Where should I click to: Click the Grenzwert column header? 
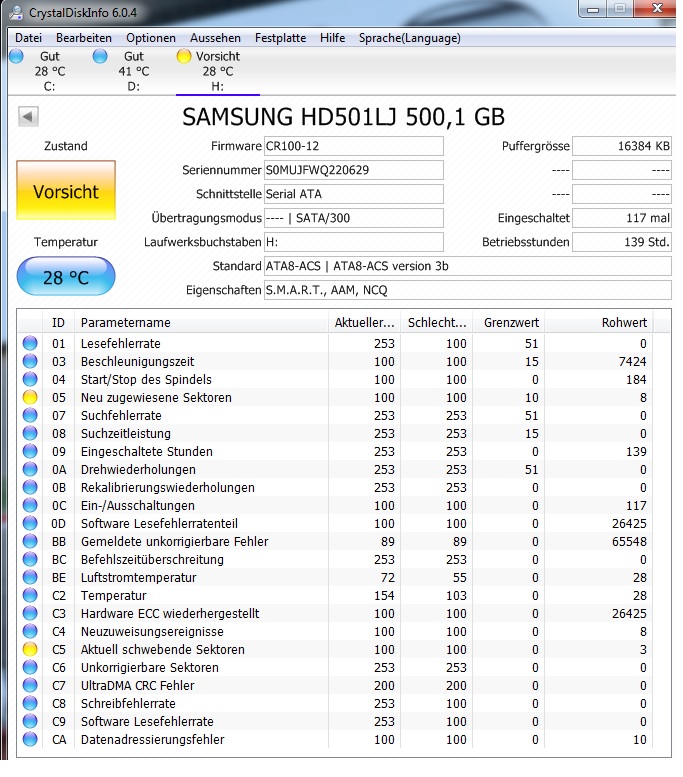(x=509, y=323)
